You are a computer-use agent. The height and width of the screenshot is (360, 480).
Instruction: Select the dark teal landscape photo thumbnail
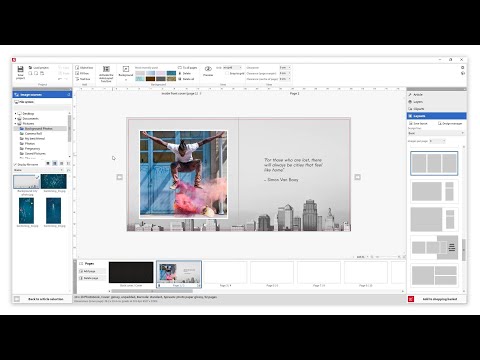[x=54, y=182]
